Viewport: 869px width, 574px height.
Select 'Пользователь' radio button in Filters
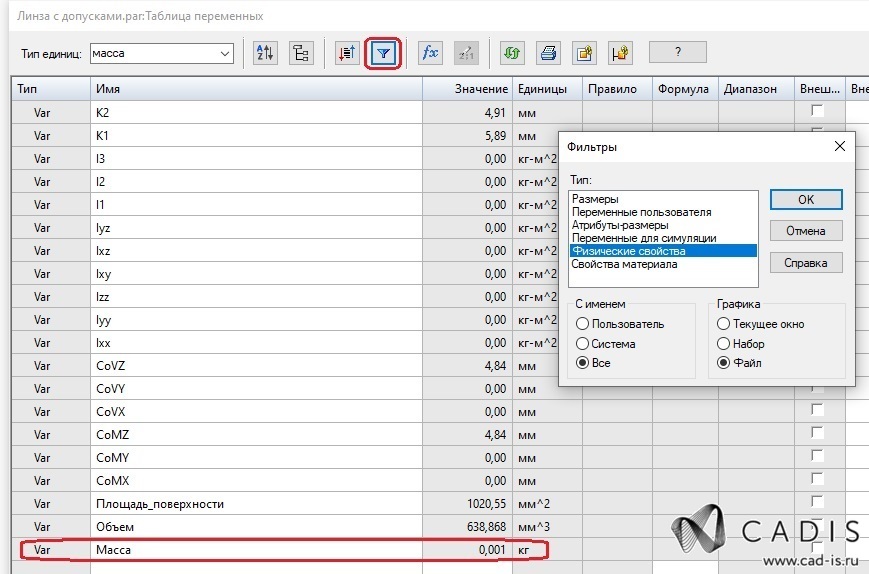click(x=582, y=324)
